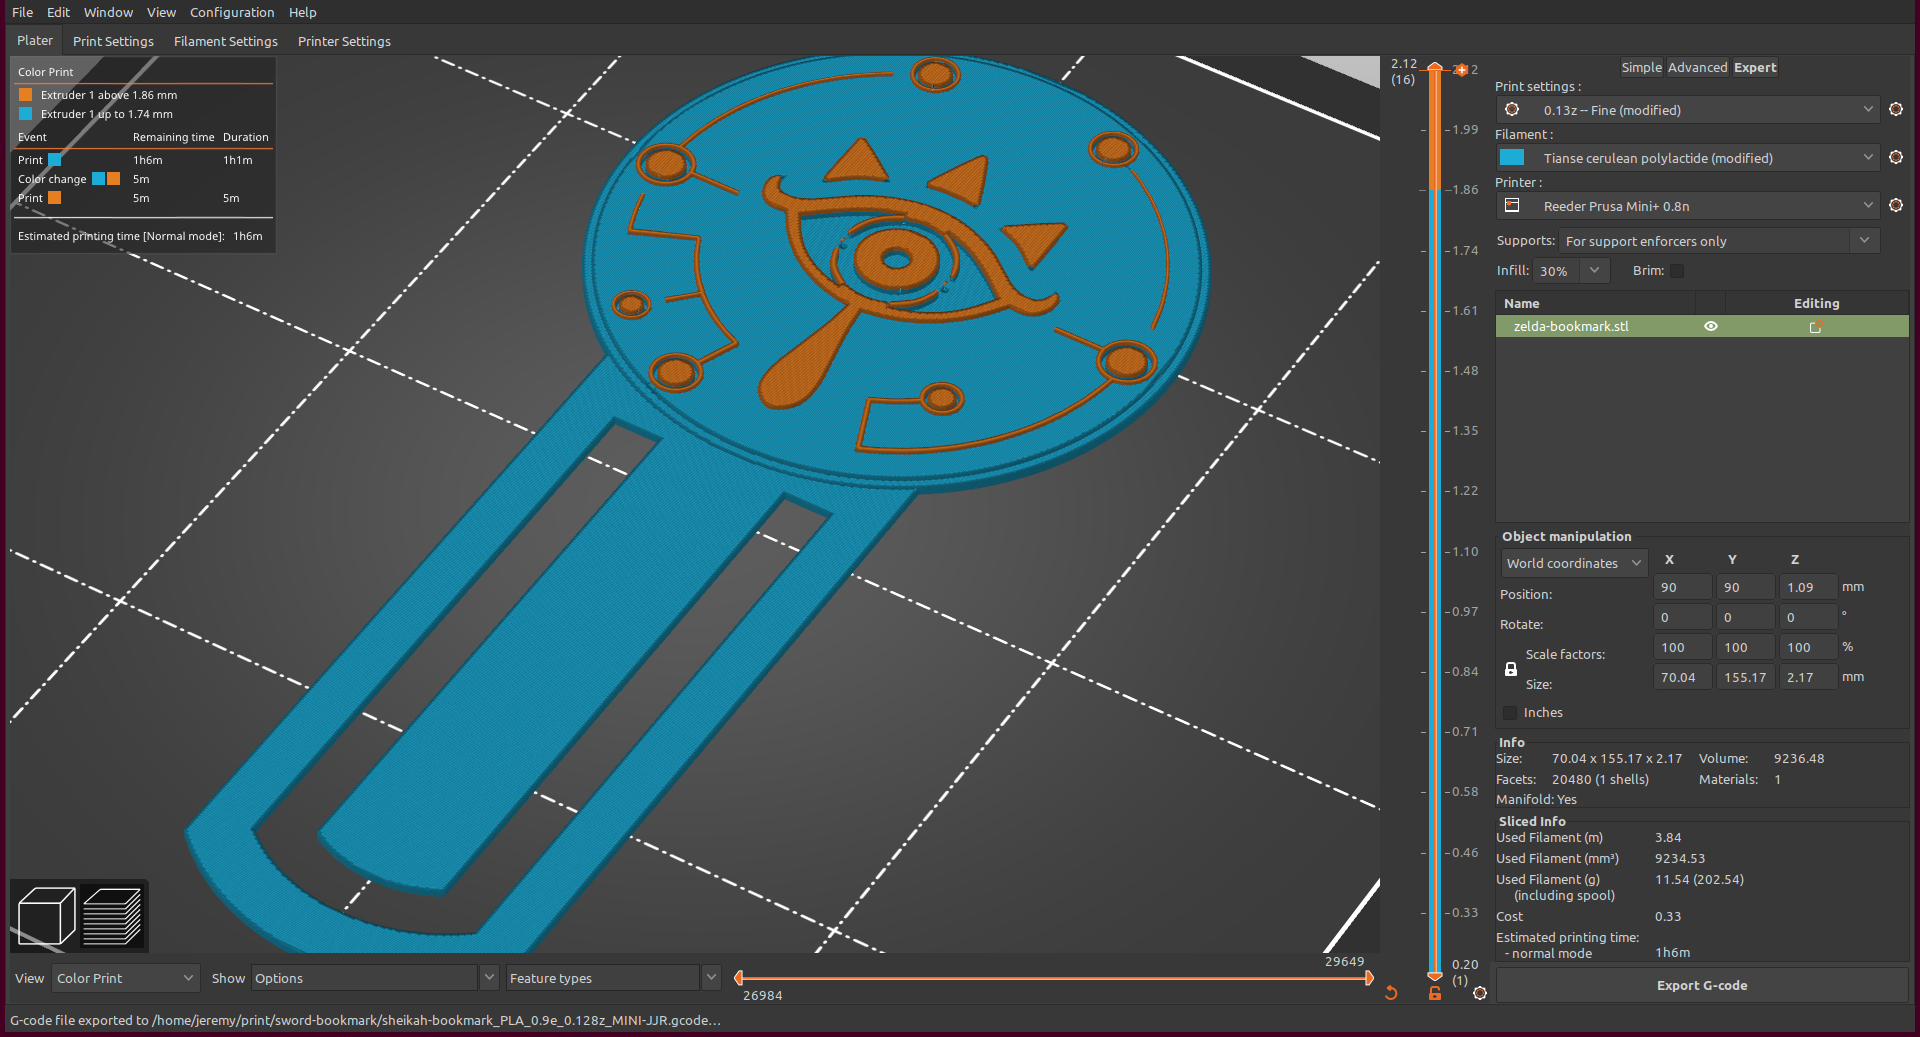Check the Inches checkbox
The height and width of the screenshot is (1037, 1920).
click(1510, 712)
